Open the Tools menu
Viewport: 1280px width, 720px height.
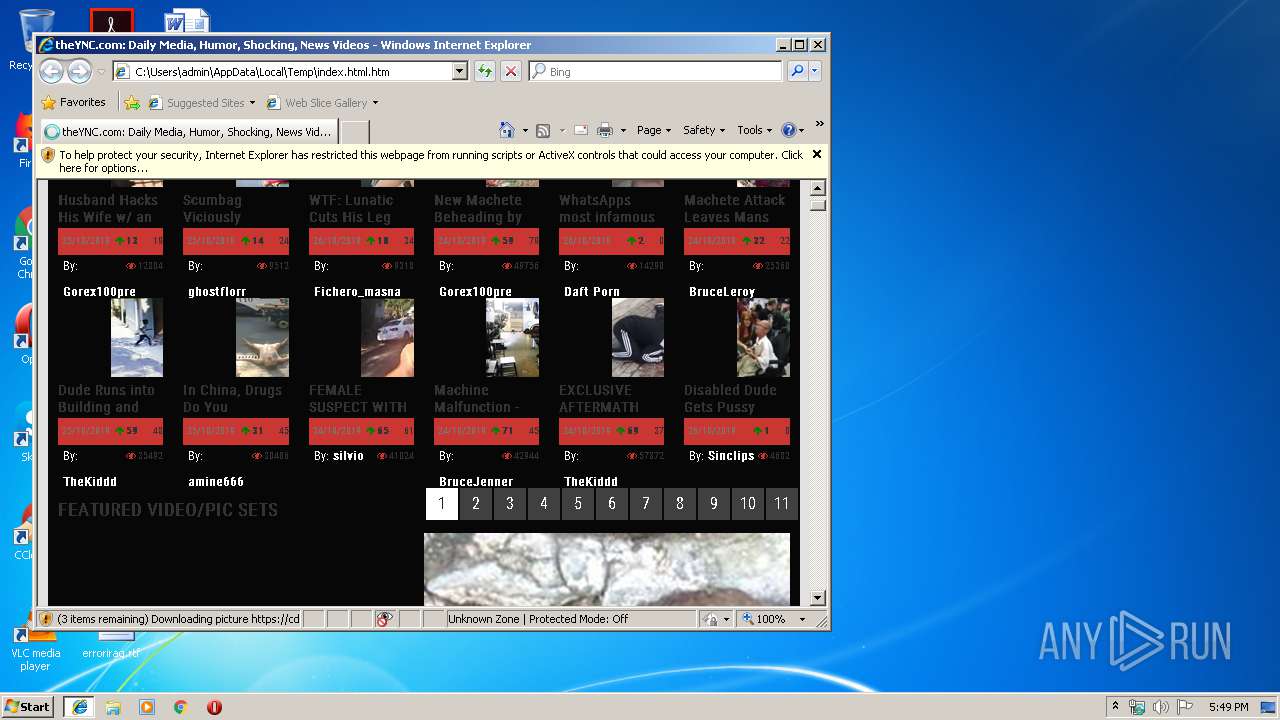[754, 130]
